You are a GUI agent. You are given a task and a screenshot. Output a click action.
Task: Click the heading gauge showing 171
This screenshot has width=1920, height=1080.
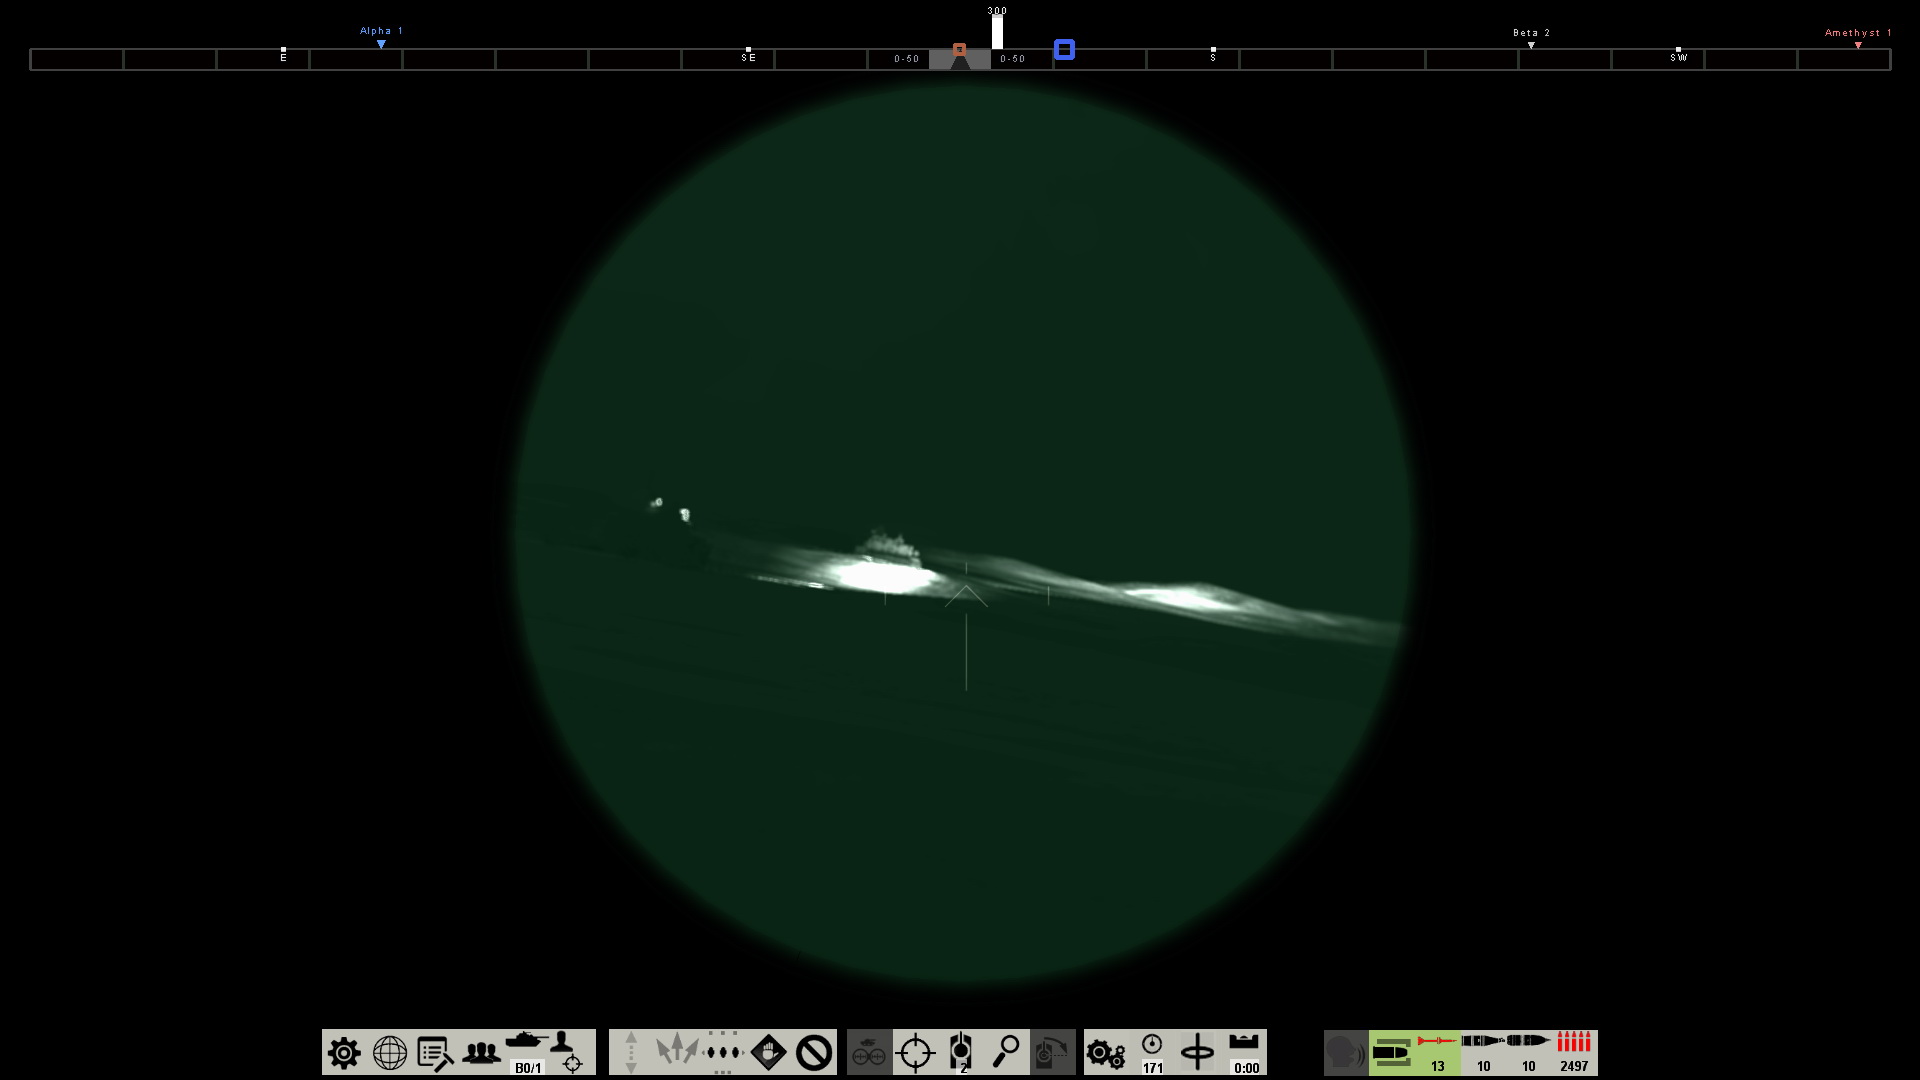(1152, 1052)
